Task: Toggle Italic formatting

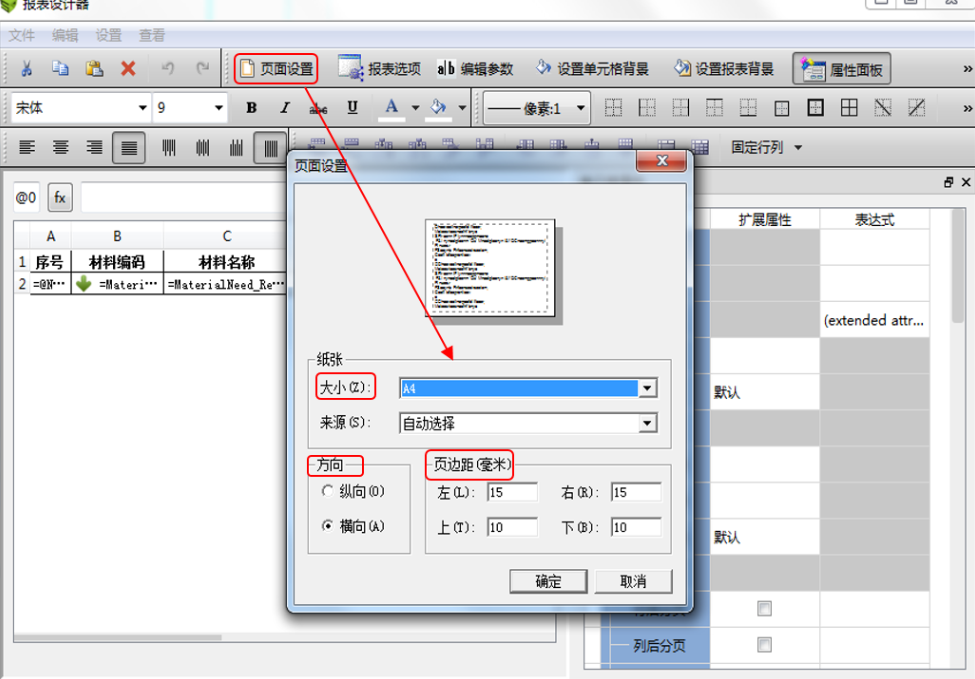Action: [285, 108]
